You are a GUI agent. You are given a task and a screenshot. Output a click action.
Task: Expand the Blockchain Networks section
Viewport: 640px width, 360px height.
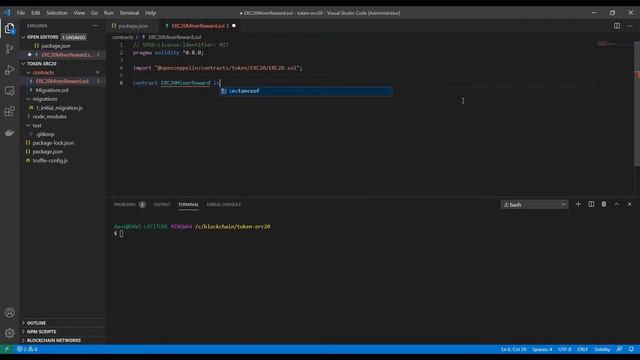coord(53,340)
